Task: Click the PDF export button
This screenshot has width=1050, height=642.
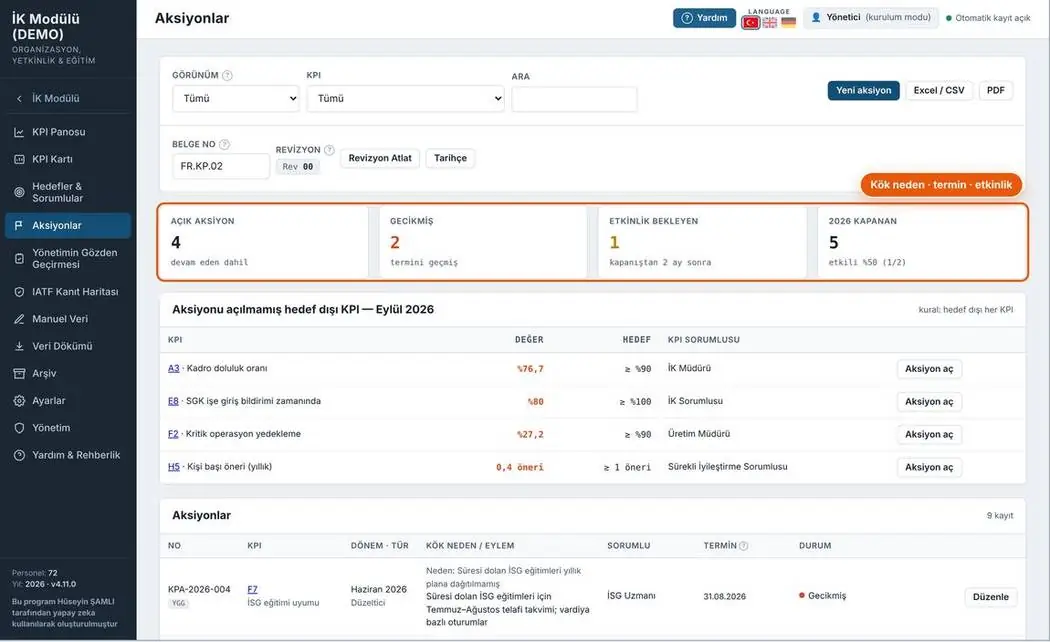Action: (x=996, y=90)
